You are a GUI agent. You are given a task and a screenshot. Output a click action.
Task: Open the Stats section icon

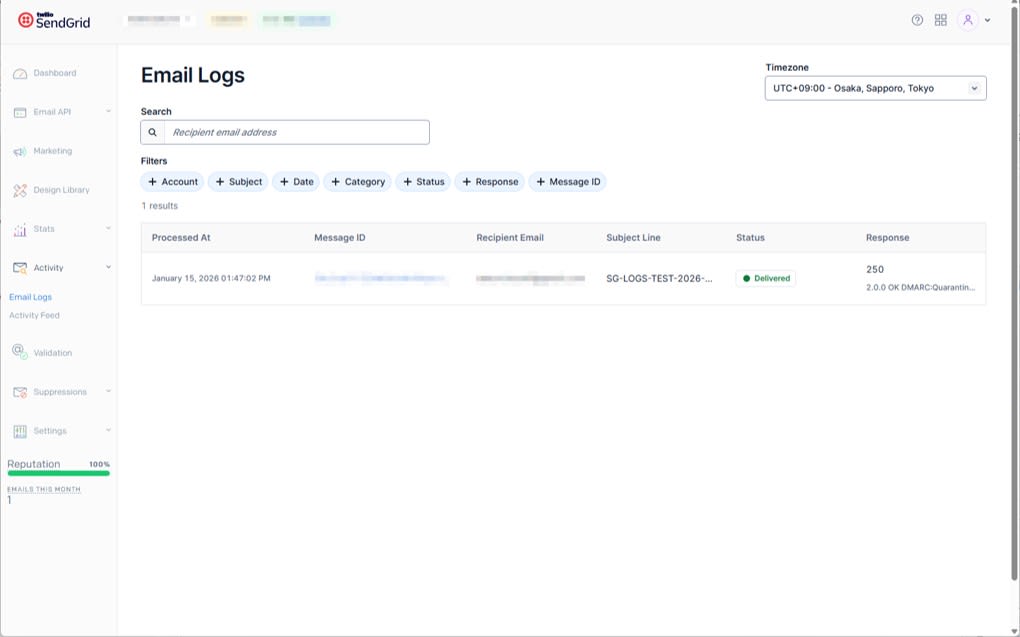pyautogui.click(x=20, y=228)
